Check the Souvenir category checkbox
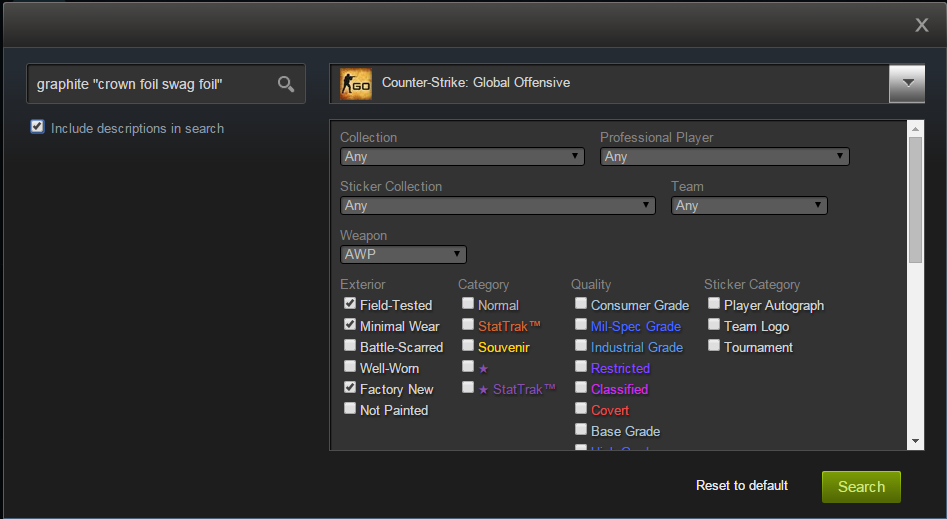This screenshot has height=519, width=947. [468, 346]
